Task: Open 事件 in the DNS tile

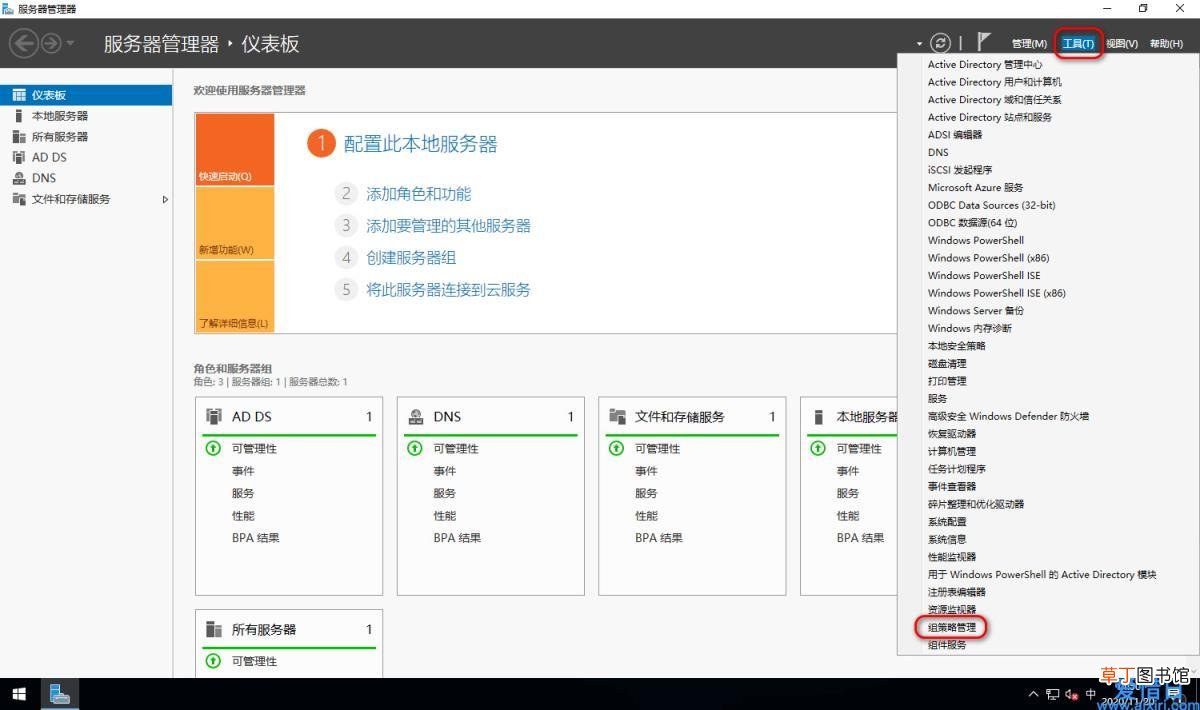Action: click(444, 471)
